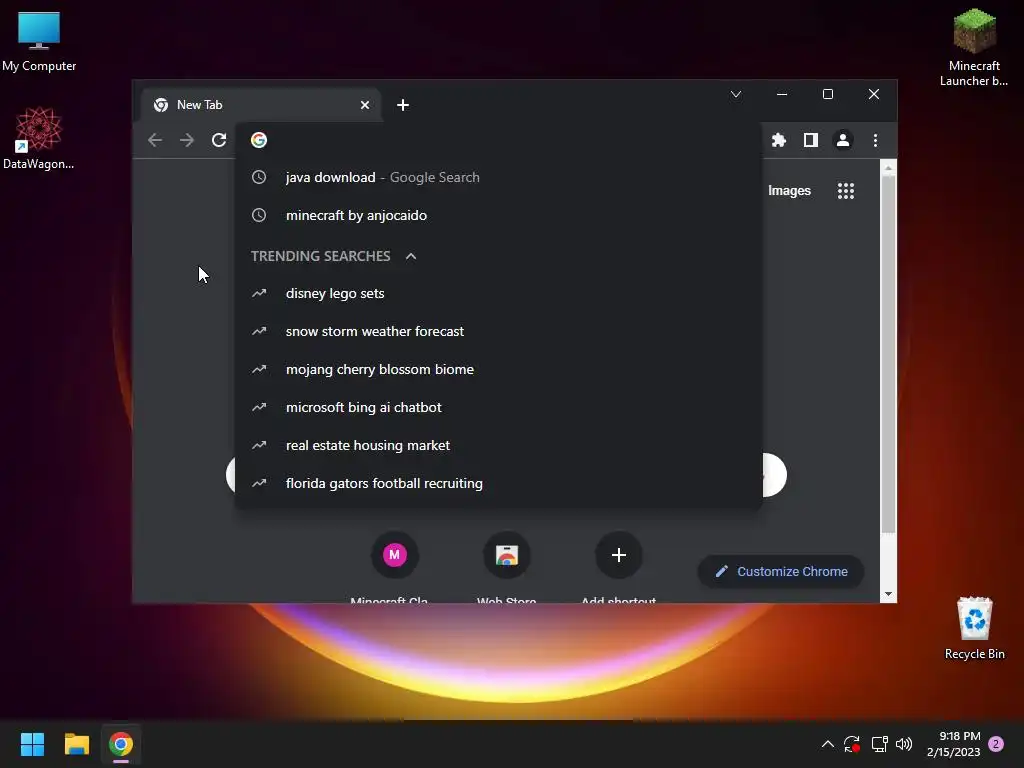The width and height of the screenshot is (1024, 768).
Task: Maximize the Chrome window
Action: tap(827, 94)
